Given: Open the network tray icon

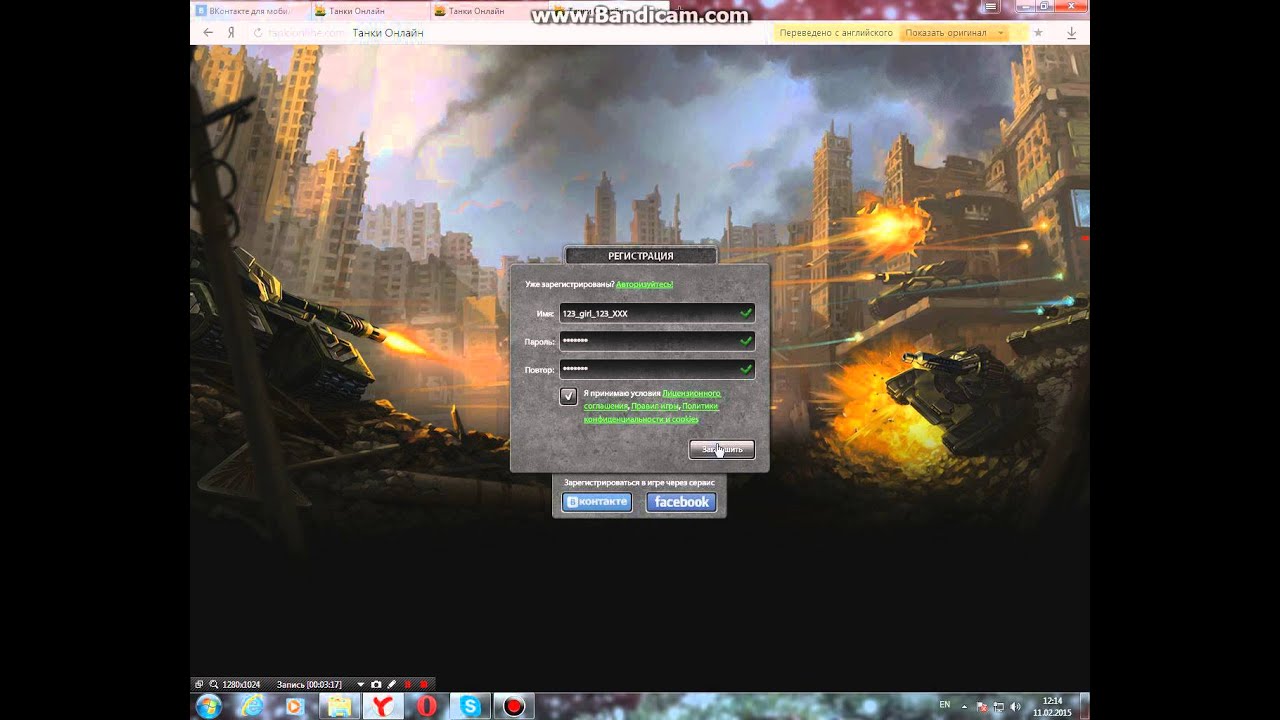Looking at the screenshot, I should point(998,706).
